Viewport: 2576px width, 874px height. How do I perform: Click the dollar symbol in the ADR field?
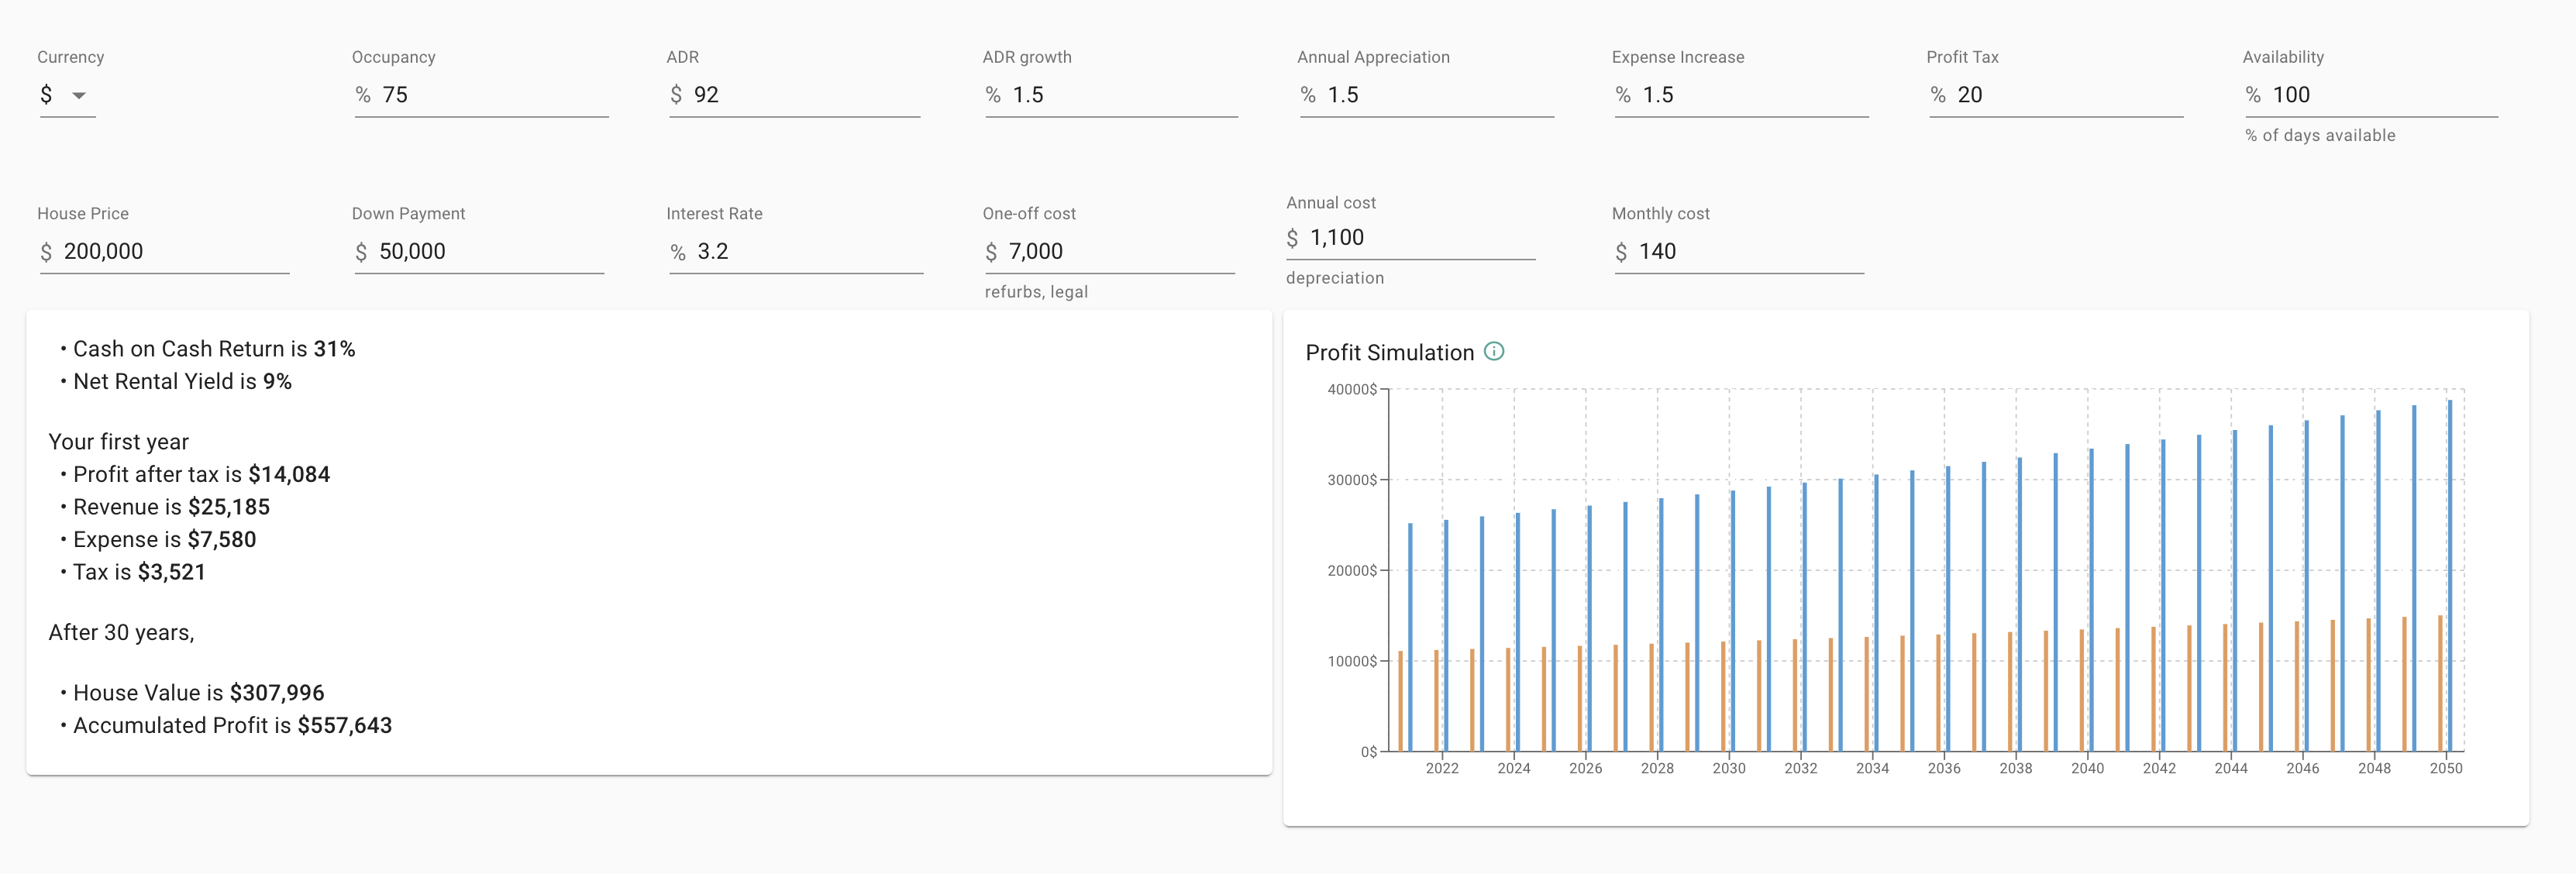pyautogui.click(x=675, y=95)
